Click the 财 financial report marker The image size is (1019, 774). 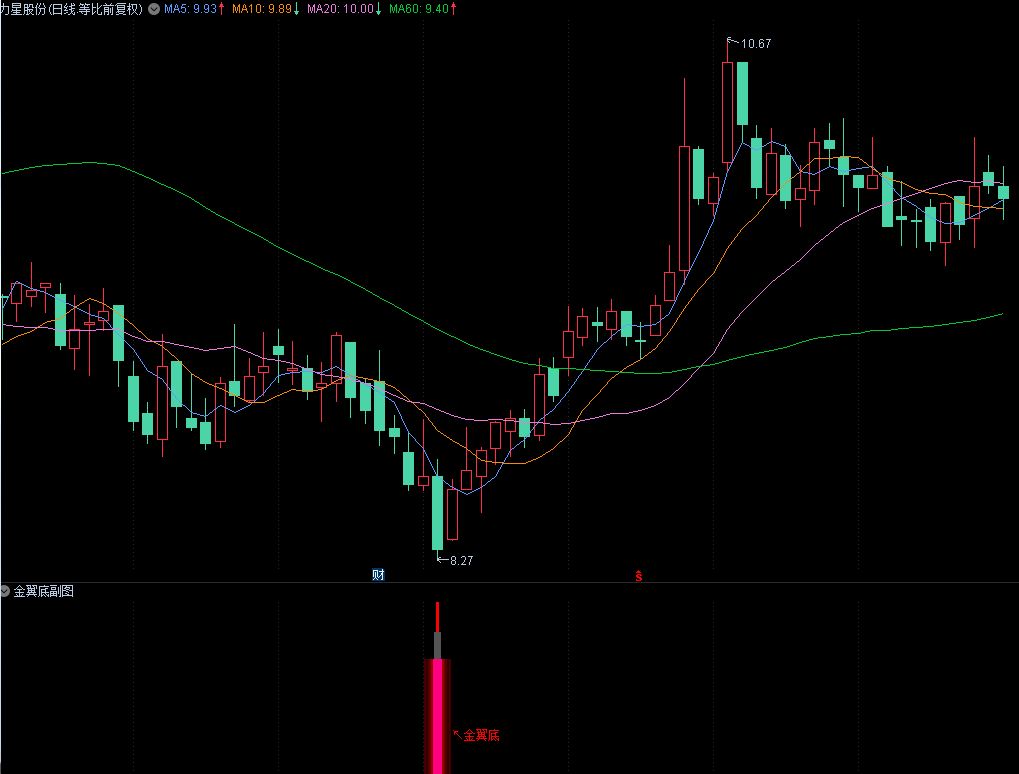pyautogui.click(x=378, y=575)
